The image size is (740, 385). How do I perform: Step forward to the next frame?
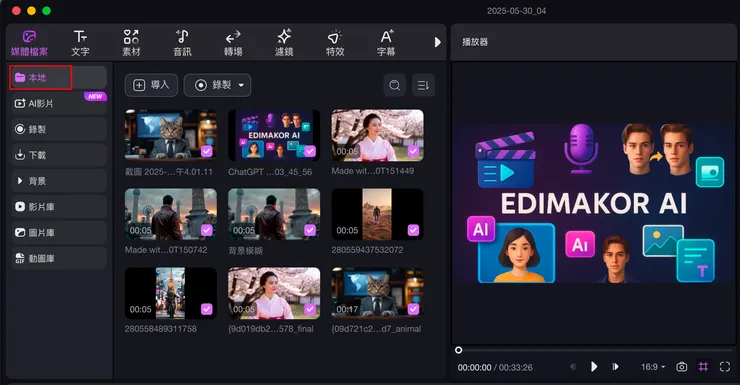click(x=615, y=367)
